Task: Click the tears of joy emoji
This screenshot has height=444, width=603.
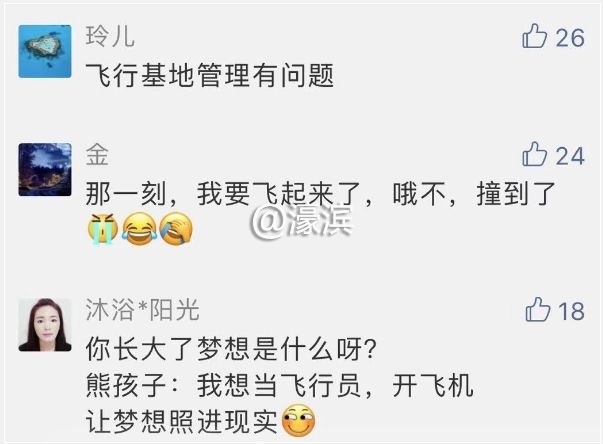Action: tap(139, 229)
